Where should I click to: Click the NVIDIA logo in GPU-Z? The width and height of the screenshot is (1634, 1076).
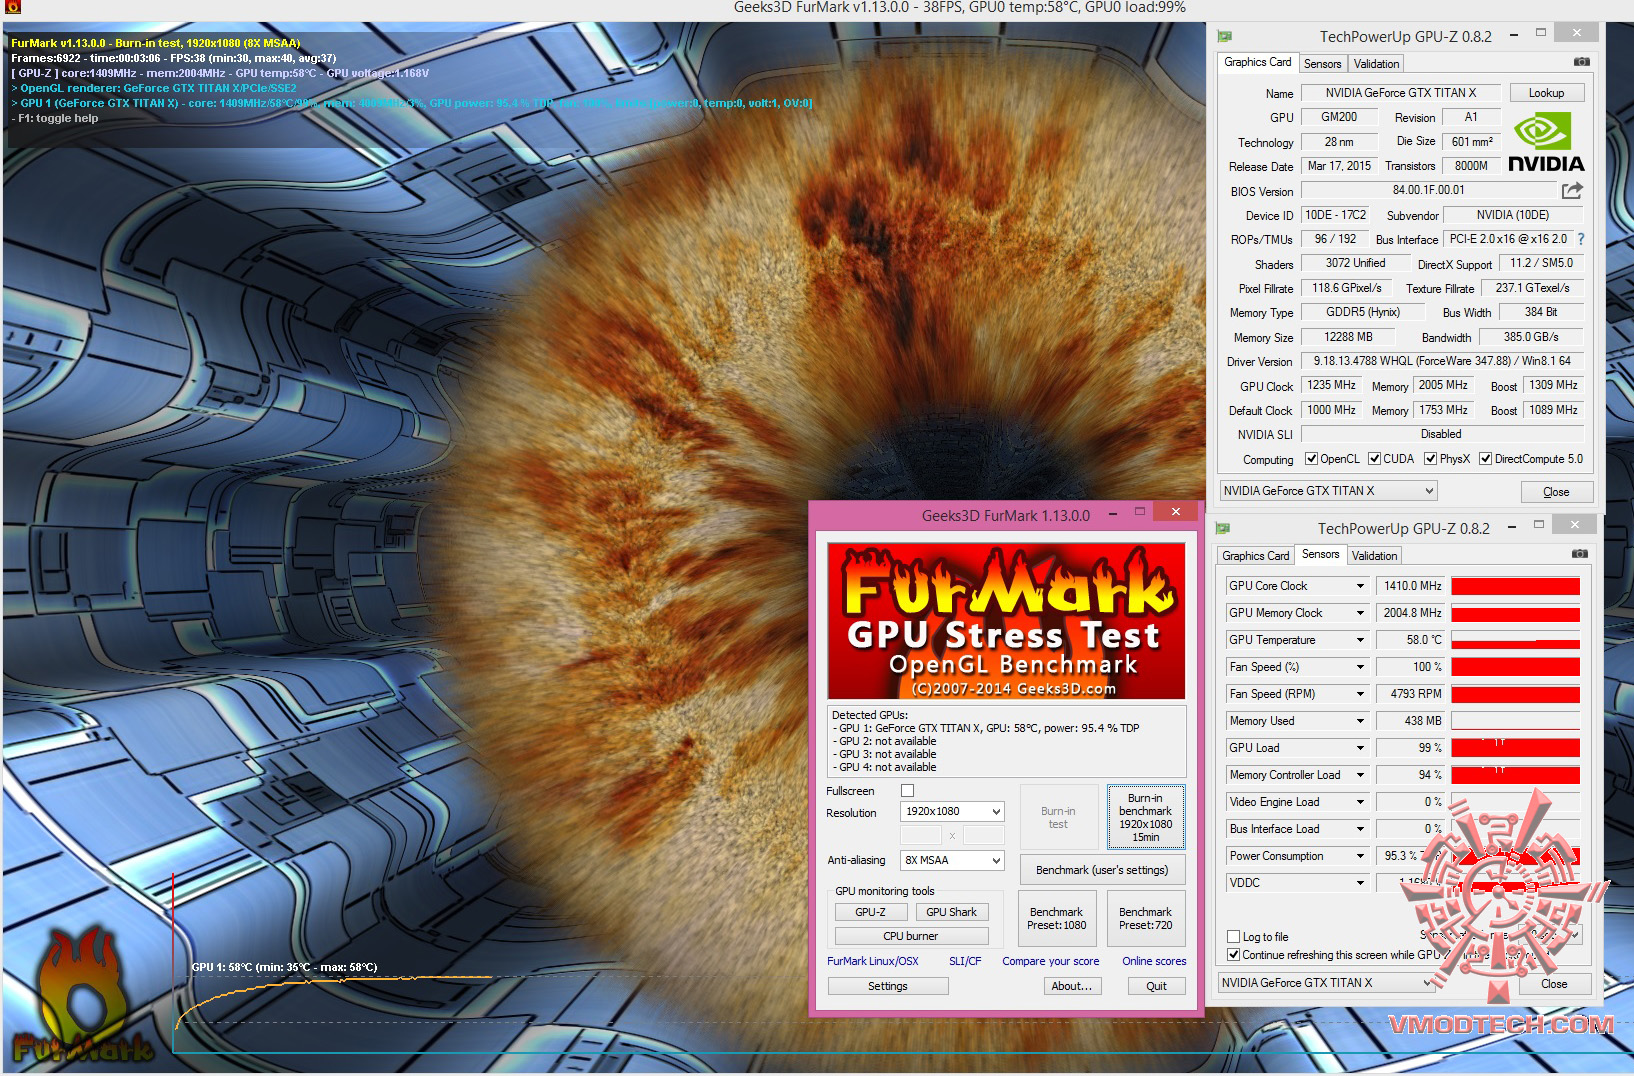tap(1546, 143)
